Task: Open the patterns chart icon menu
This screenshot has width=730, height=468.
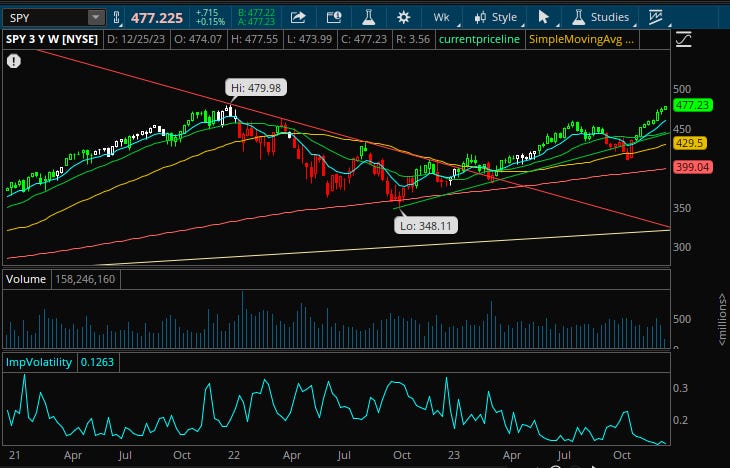Action: (x=657, y=18)
